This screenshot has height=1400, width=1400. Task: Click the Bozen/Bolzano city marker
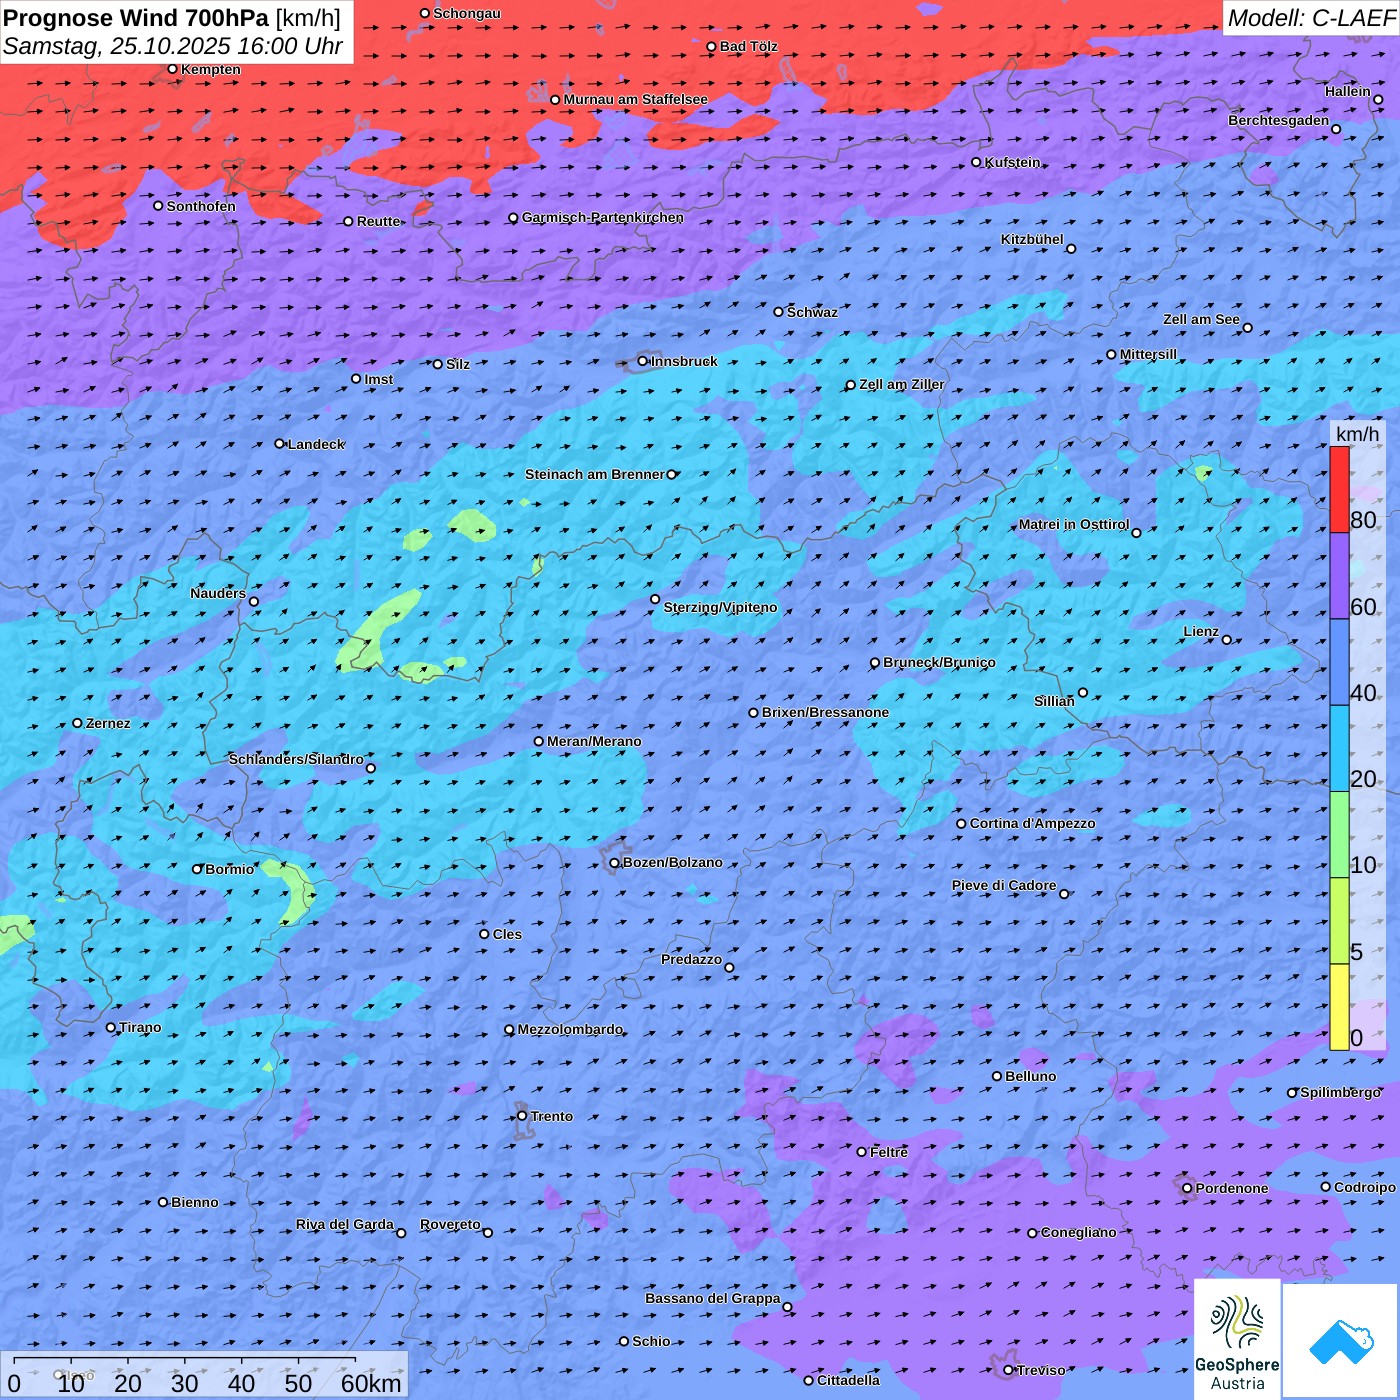pyautogui.click(x=614, y=863)
